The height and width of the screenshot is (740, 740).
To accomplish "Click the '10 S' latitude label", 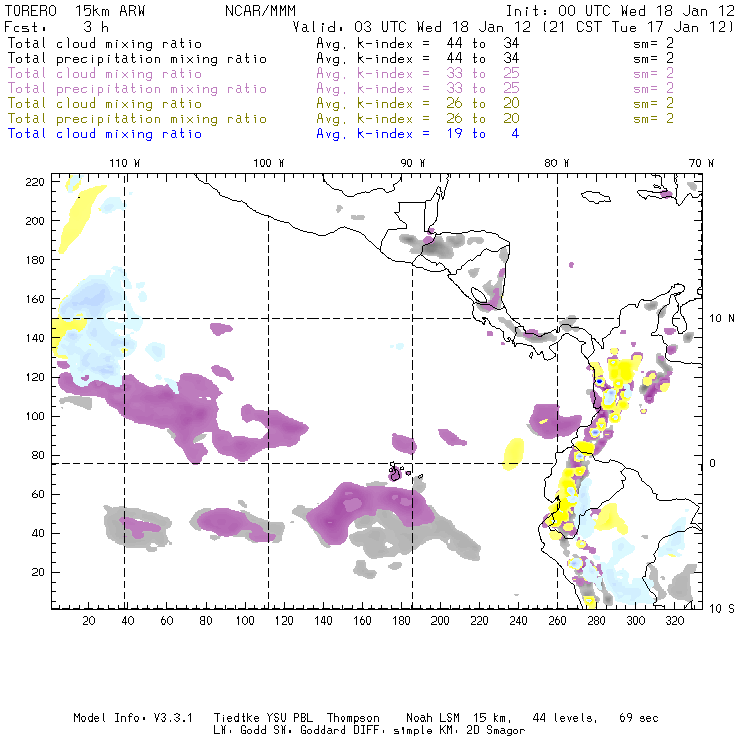I will click(x=722, y=608).
